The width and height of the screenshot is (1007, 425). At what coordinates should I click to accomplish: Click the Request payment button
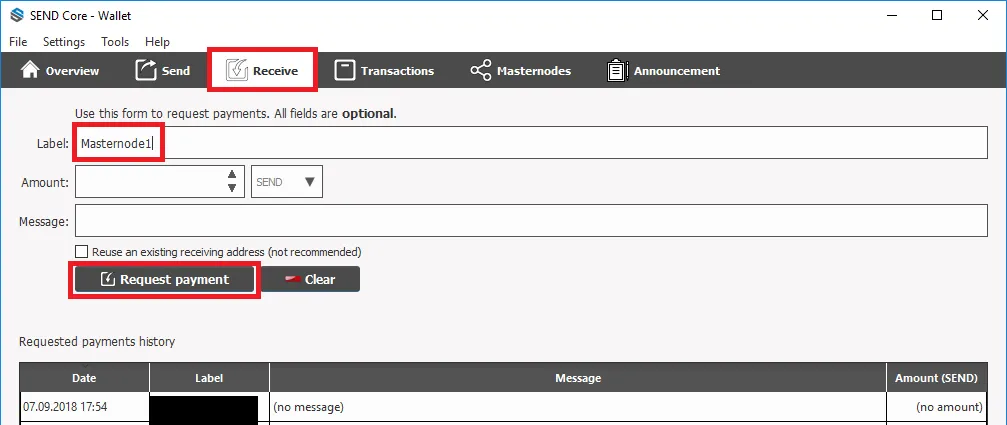click(164, 280)
